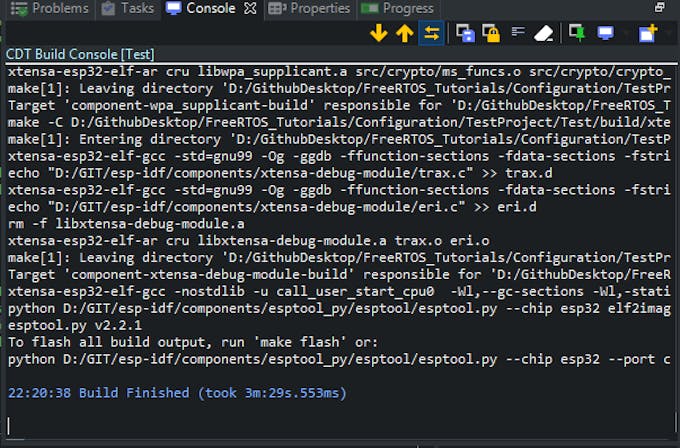680x448 pixels.
Task: Click the echo trax.c >> trax.d line
Action: [x=280, y=173]
